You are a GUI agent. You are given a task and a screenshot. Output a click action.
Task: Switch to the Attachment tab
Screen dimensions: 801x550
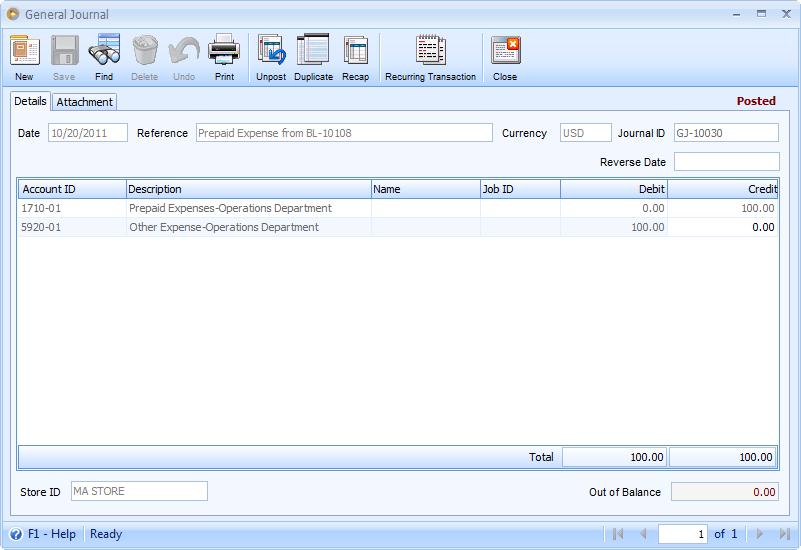[84, 102]
